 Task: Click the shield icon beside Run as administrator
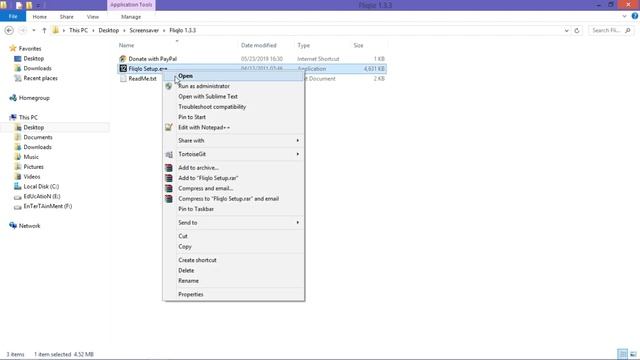(169, 86)
